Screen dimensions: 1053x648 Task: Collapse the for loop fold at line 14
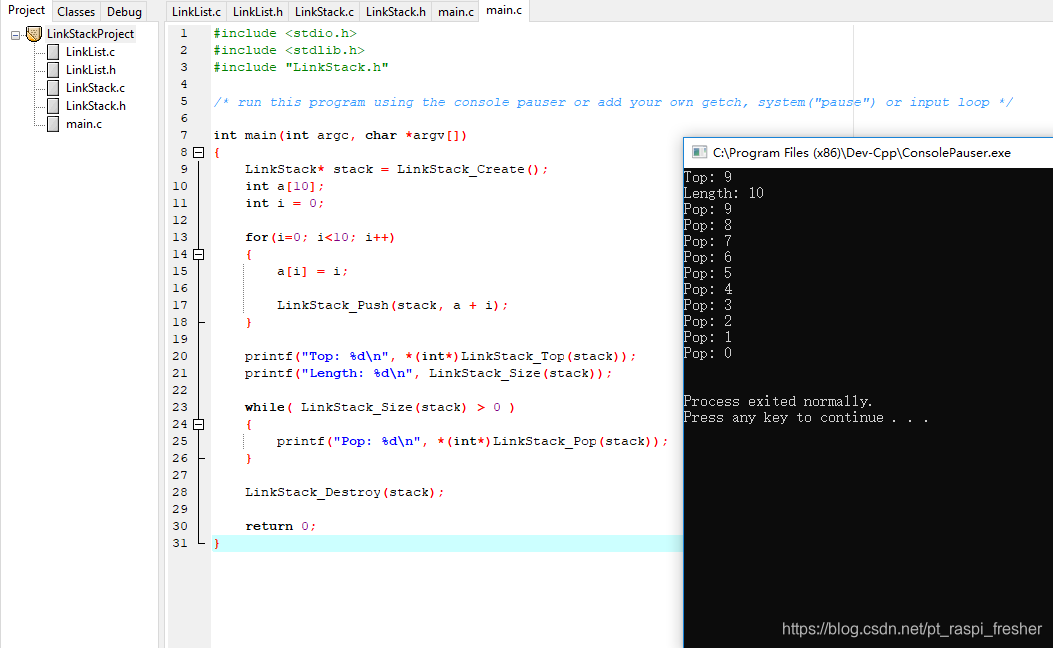point(199,254)
